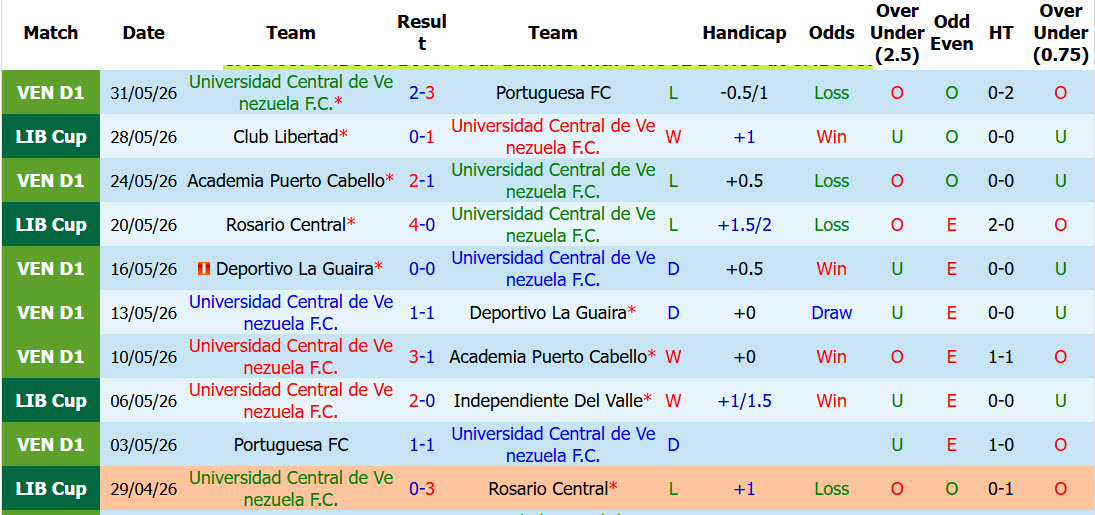This screenshot has width=1095, height=515.
Task: Open Universidad Central de Venezuela on 06/05/26
Action: tap(291, 401)
